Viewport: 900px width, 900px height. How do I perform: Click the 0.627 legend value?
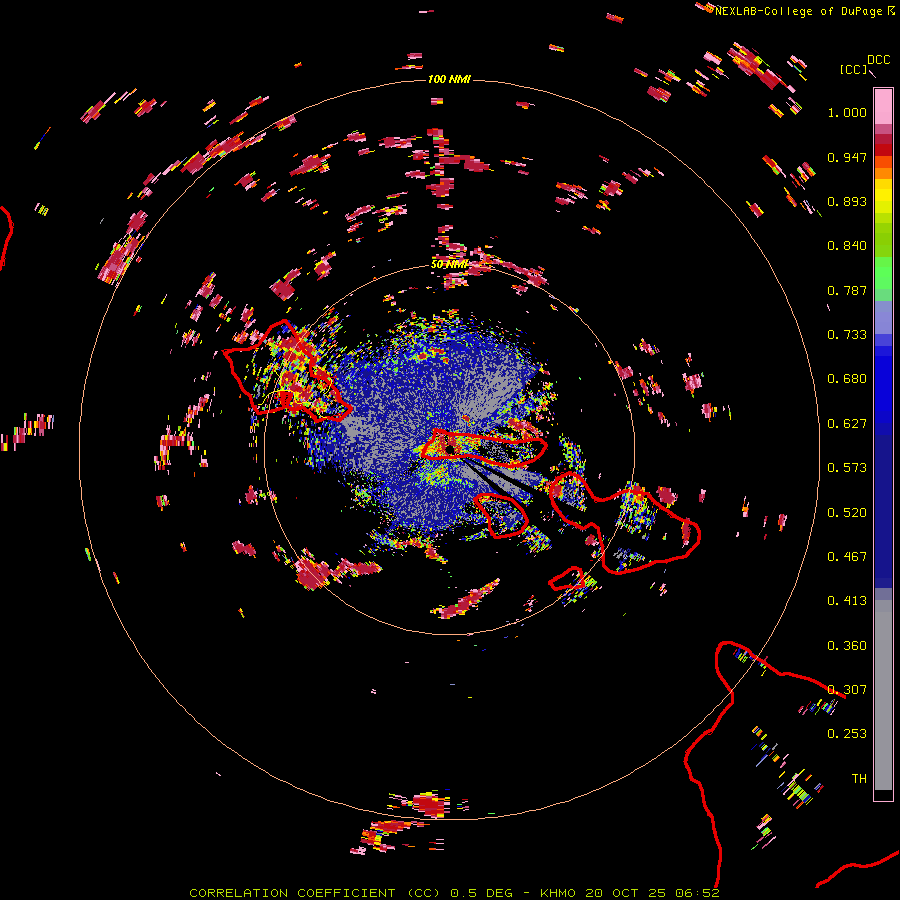coord(847,424)
